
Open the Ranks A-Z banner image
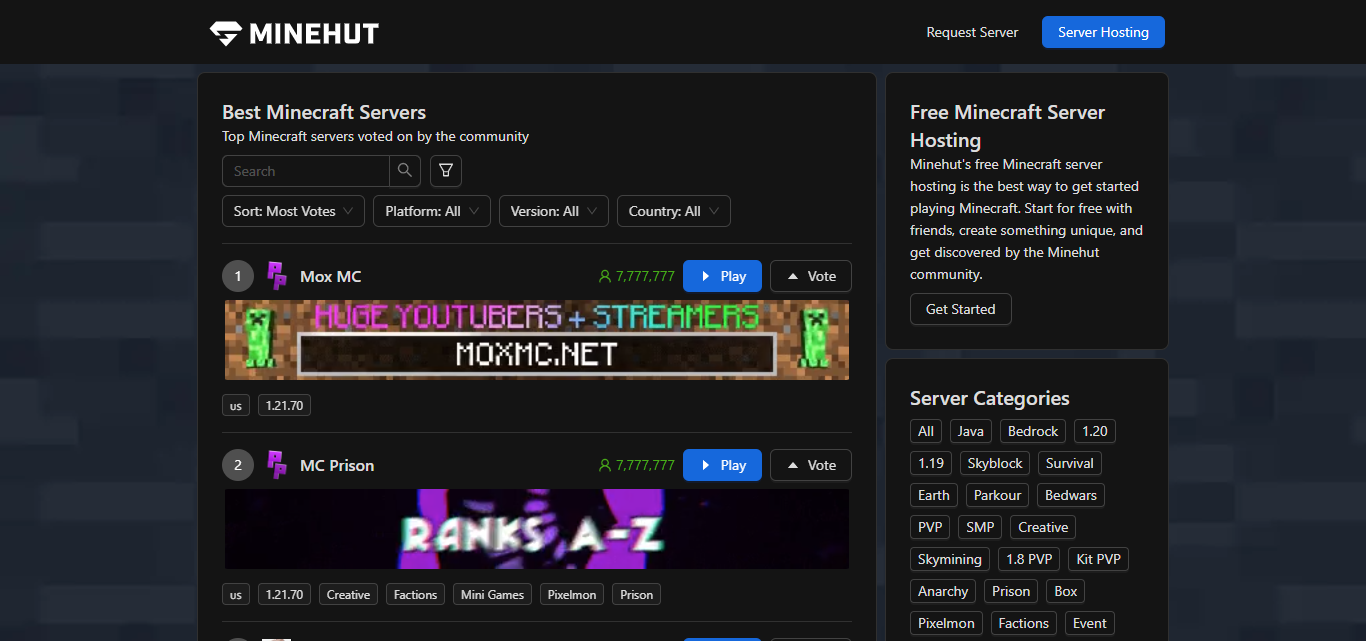coord(537,529)
